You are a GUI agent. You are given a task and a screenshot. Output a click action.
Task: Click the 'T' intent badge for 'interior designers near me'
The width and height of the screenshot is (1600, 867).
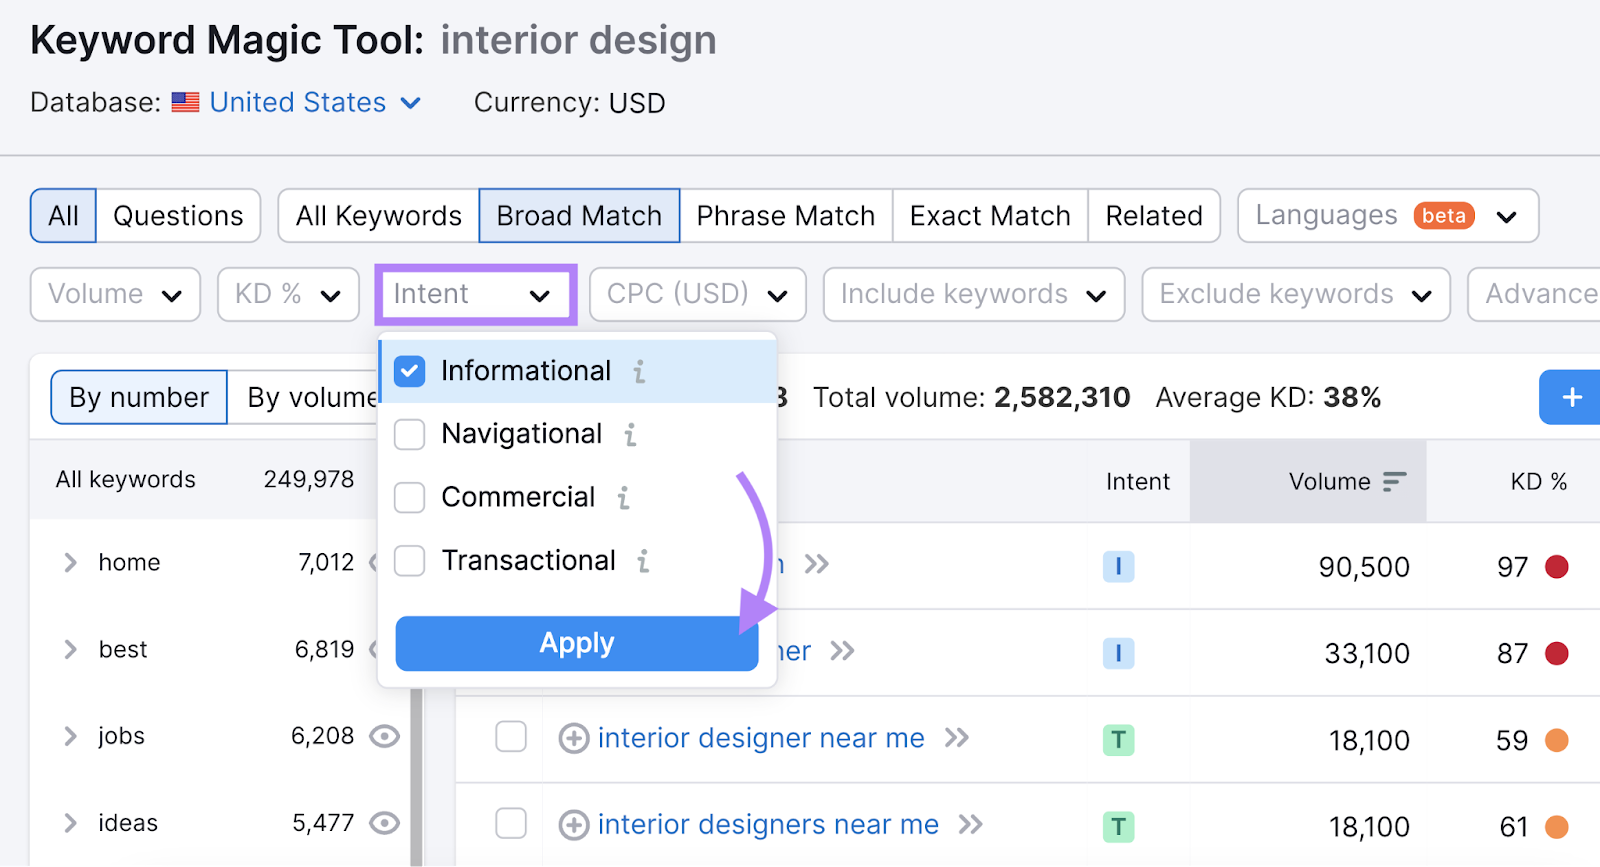1119,824
